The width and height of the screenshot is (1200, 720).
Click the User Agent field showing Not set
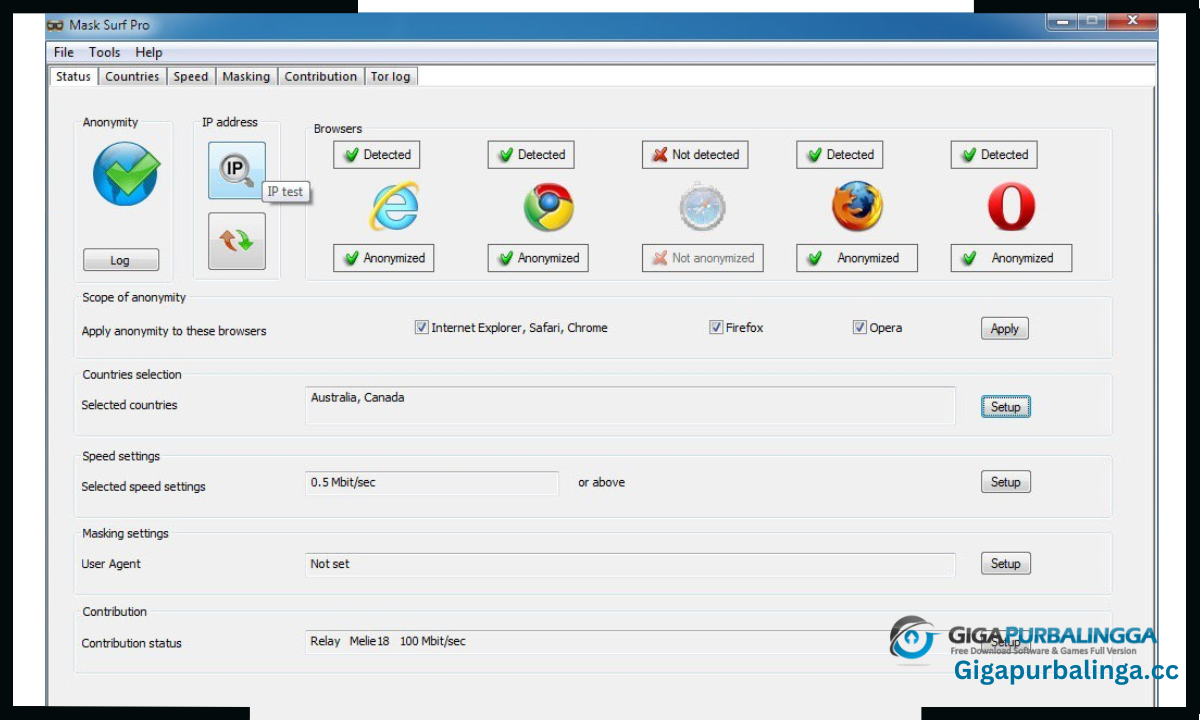[630, 565]
